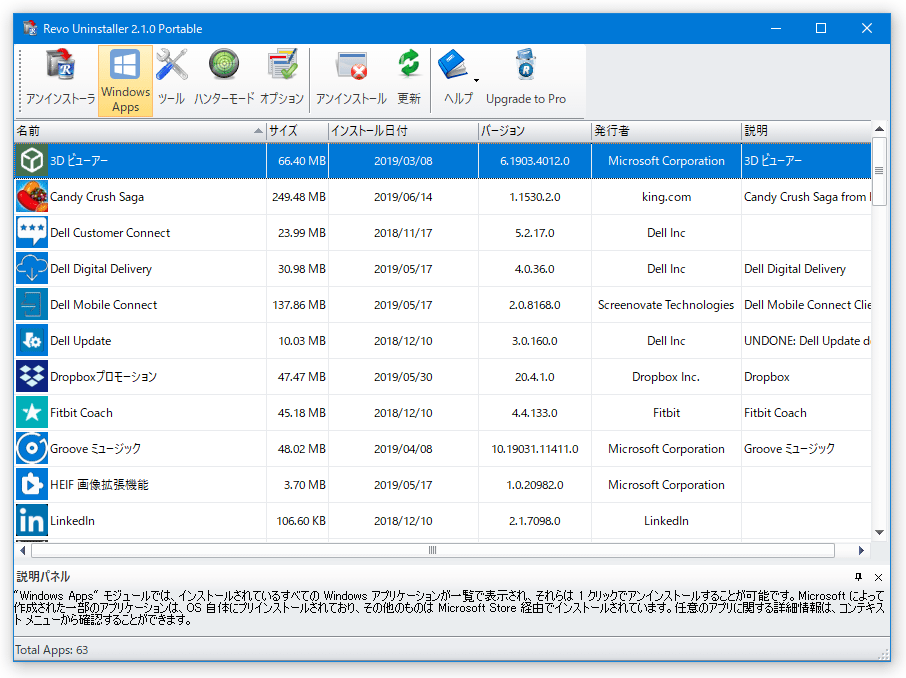Select the Dell Digital Delivery name

coord(101,269)
